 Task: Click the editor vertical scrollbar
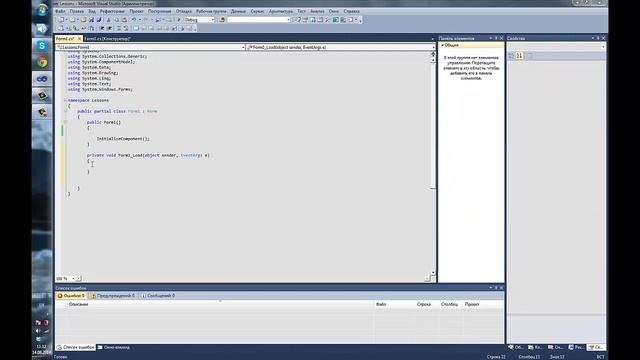(x=433, y=163)
